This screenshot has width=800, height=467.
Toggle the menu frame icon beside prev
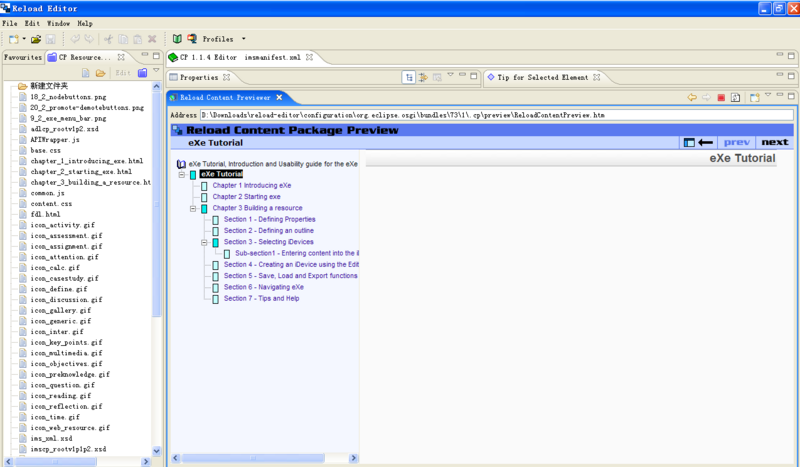point(689,142)
